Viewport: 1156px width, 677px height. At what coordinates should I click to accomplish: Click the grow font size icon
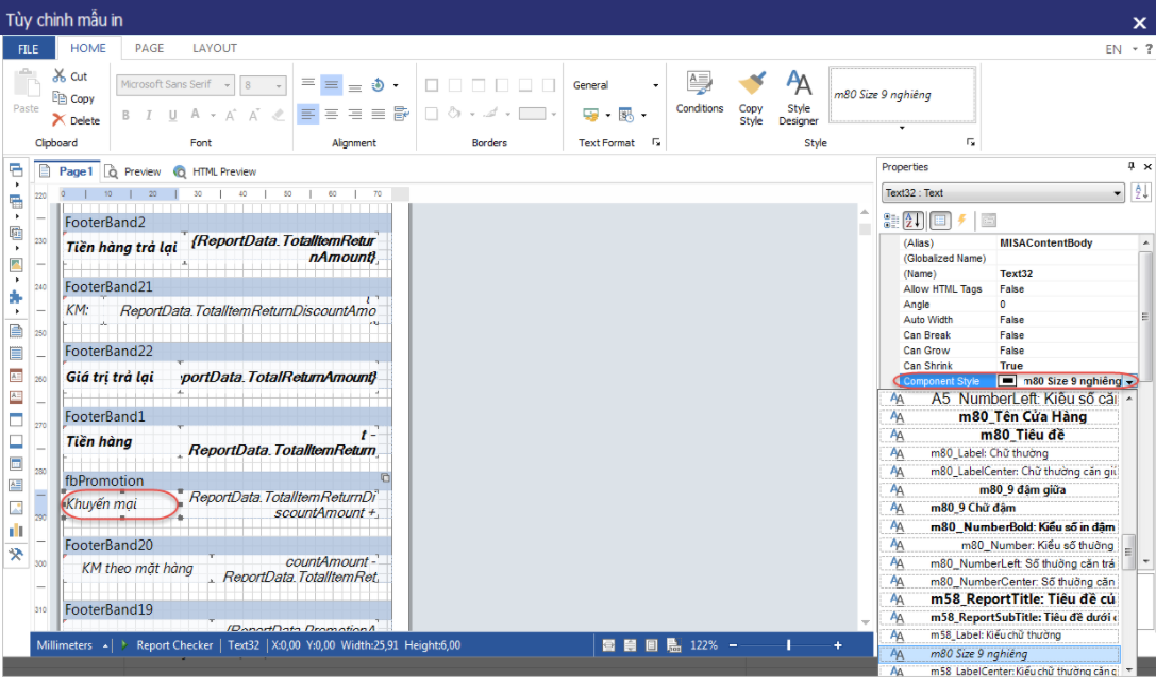coord(231,114)
